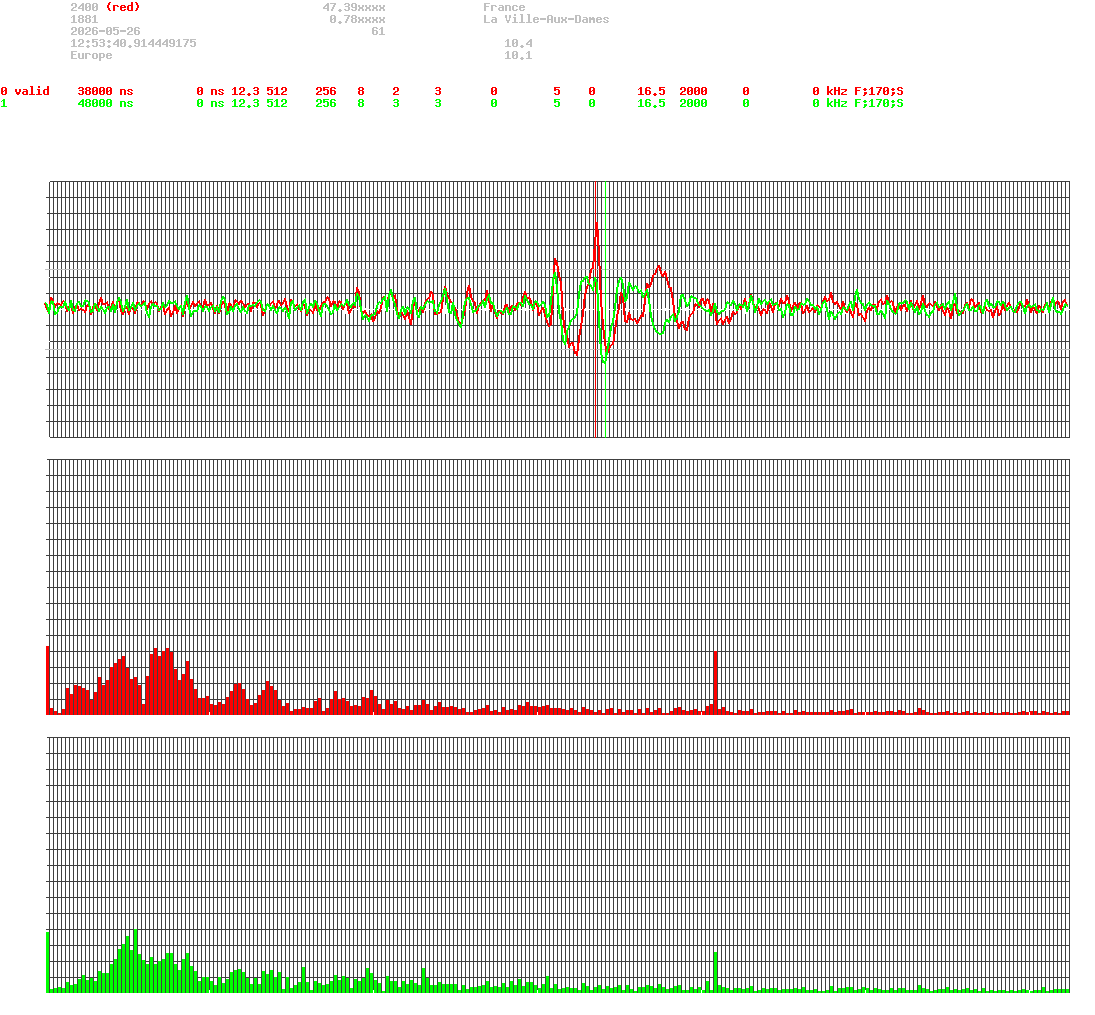Select "16.5" in the green channel row

tap(652, 103)
